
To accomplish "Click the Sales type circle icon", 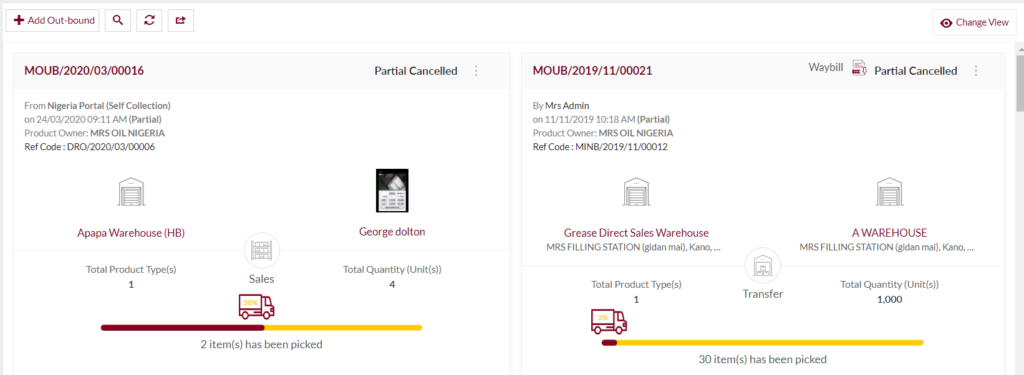I will point(261,250).
